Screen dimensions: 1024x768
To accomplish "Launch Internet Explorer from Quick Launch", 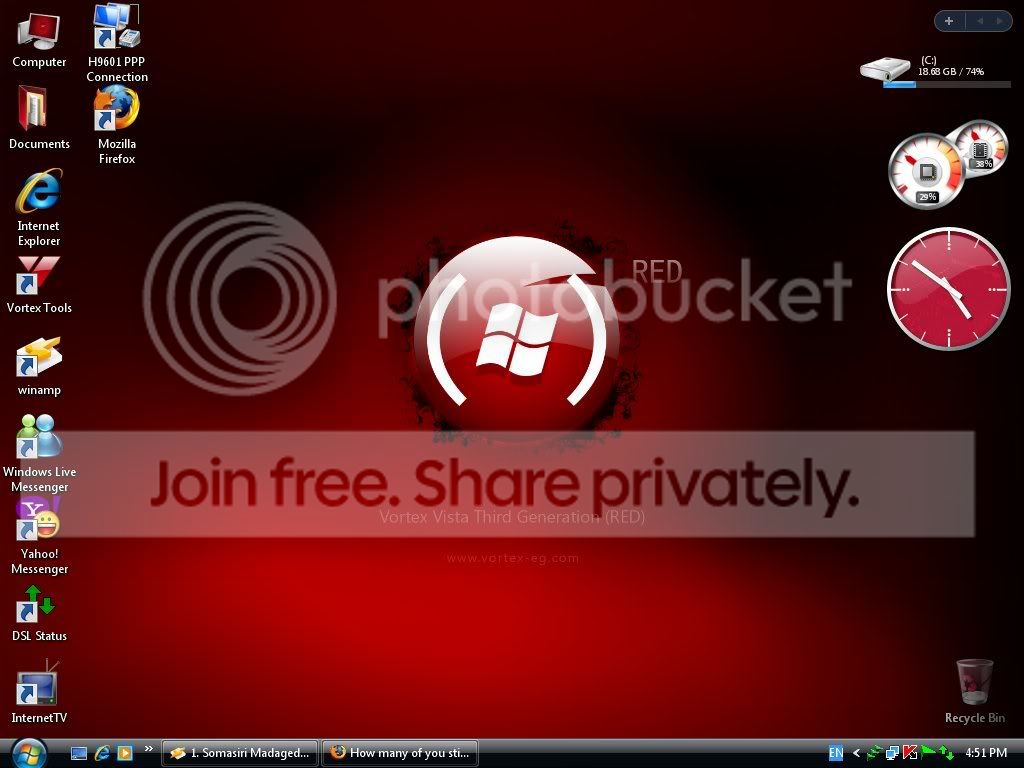I will pyautogui.click(x=102, y=753).
